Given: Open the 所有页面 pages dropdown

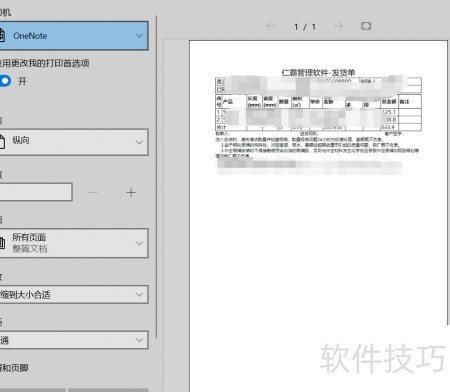Looking at the screenshot, I should [74, 243].
